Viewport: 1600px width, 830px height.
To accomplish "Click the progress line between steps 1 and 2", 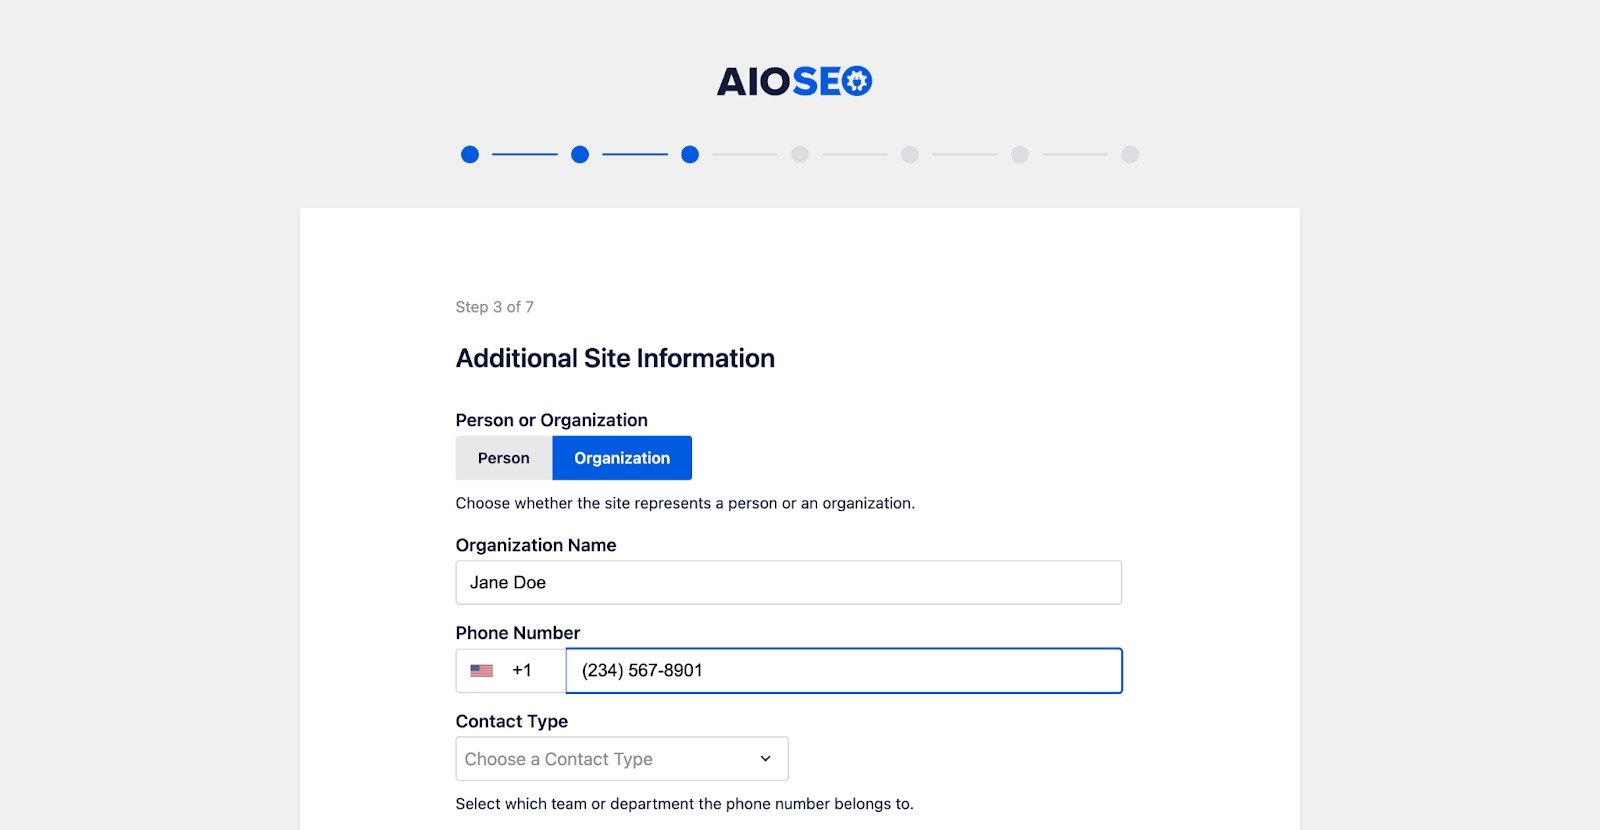I will (x=525, y=155).
